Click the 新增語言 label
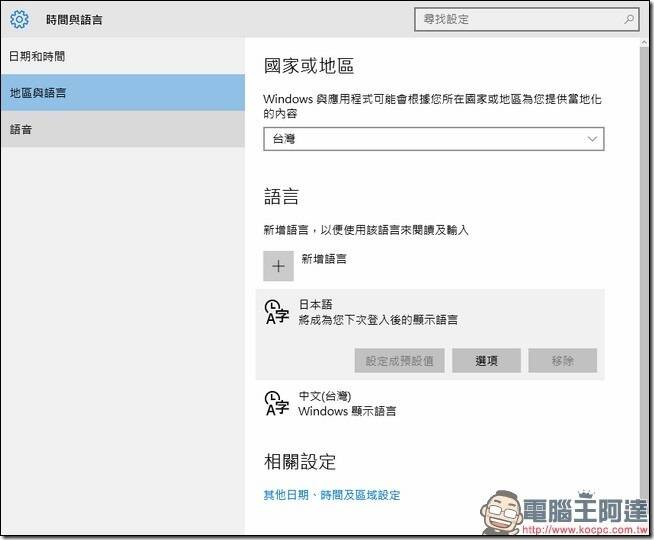This screenshot has height=540, width=654. click(x=324, y=259)
